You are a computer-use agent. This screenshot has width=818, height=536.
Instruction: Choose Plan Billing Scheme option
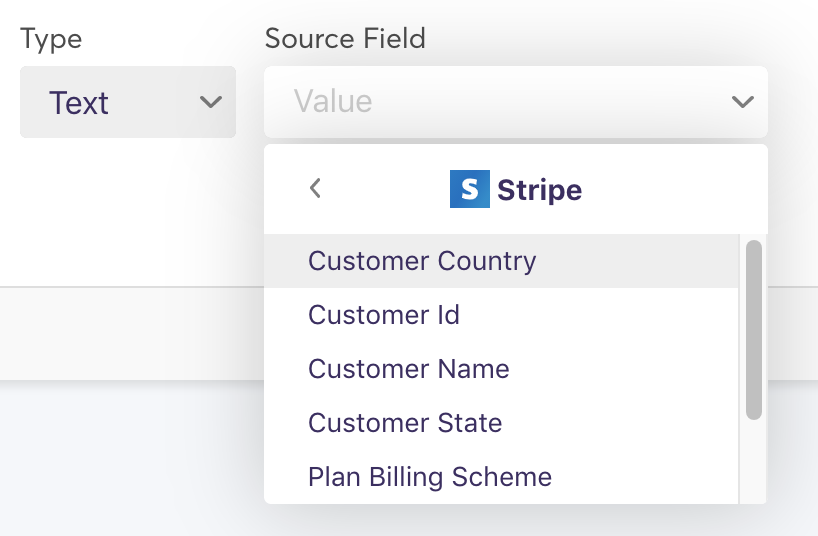tap(430, 477)
